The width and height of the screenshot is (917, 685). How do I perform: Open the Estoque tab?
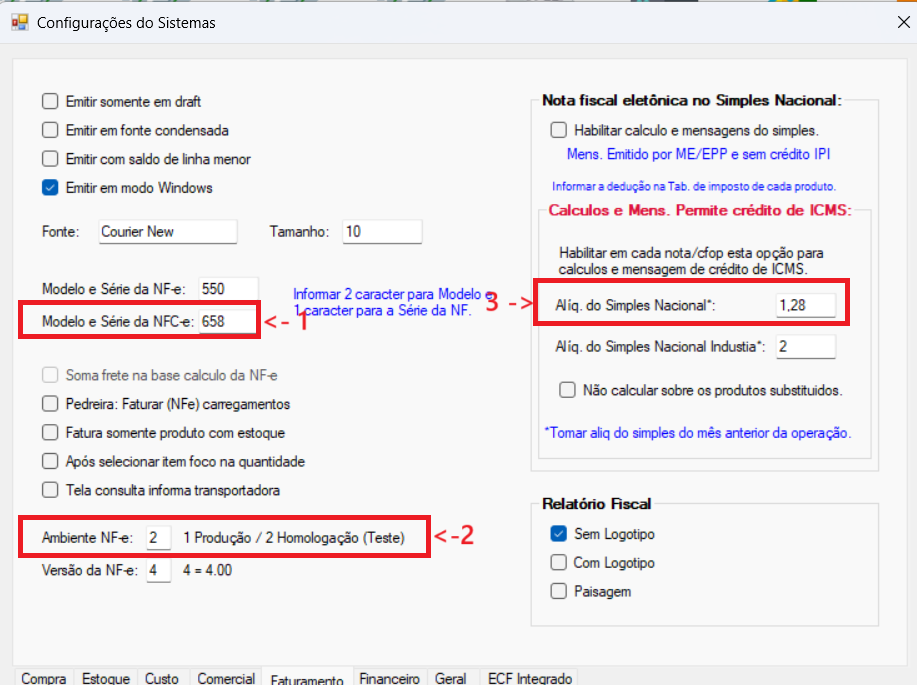(x=106, y=677)
